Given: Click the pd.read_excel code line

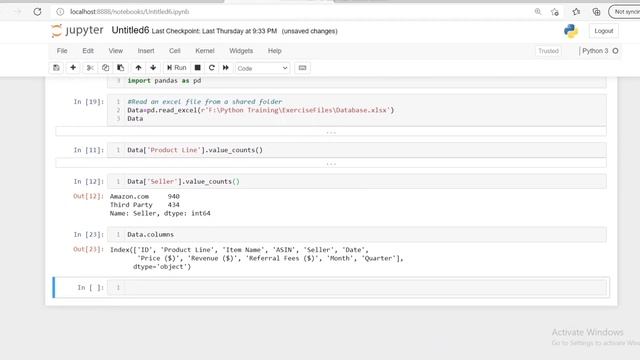Looking at the screenshot, I should (x=260, y=110).
